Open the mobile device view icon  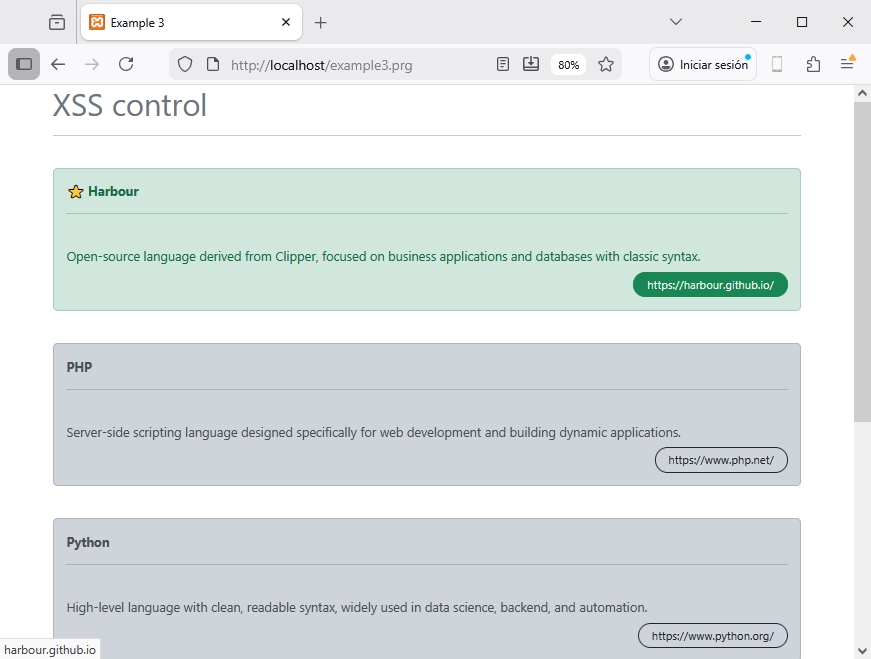pos(777,64)
